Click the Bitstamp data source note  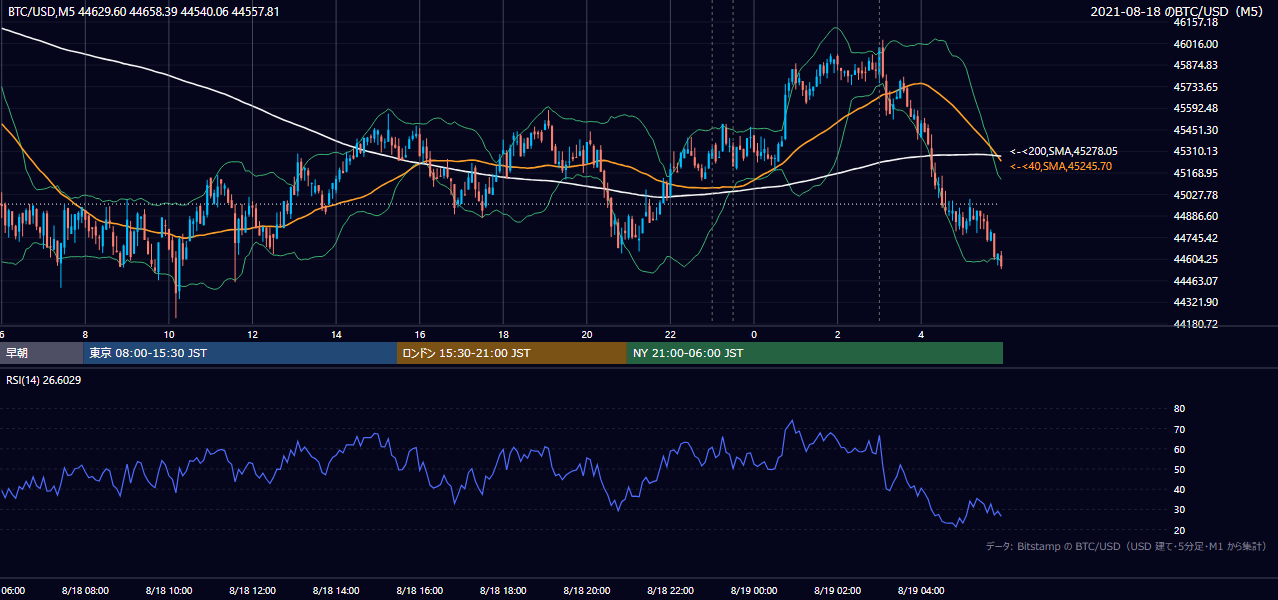(x=1126, y=546)
